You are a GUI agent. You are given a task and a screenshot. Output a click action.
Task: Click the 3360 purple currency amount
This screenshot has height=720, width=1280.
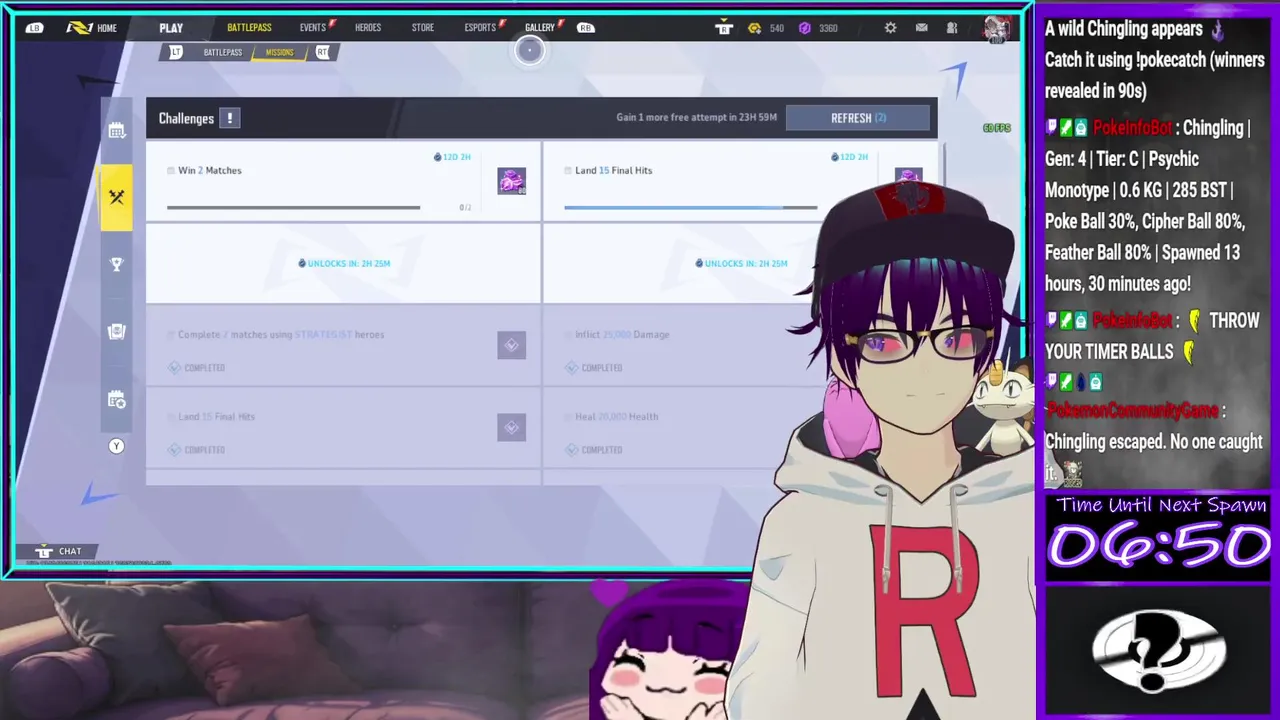coord(828,28)
